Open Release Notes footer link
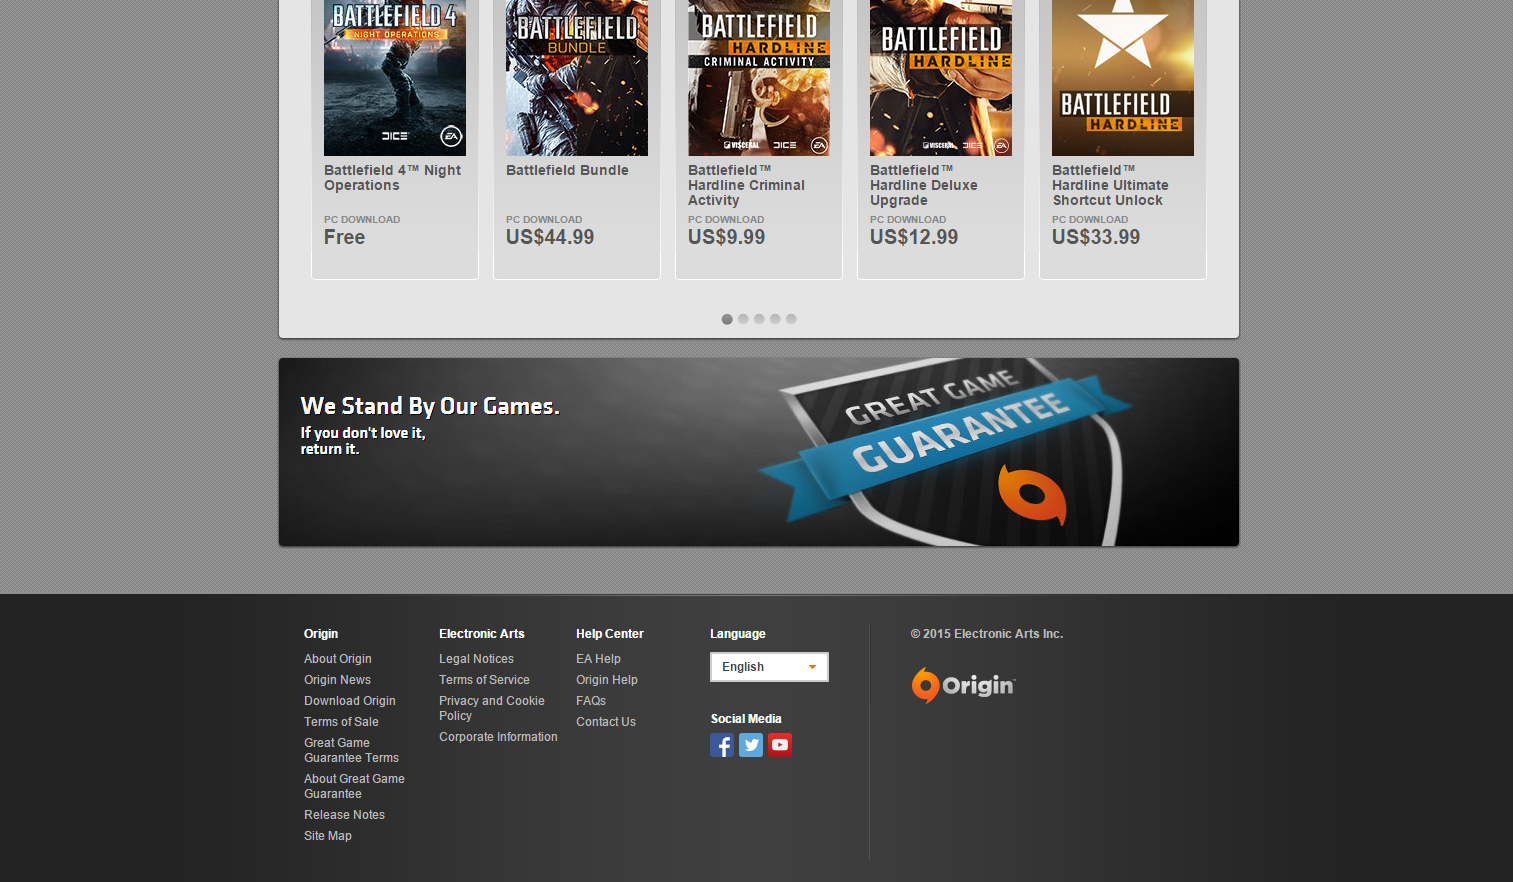The width and height of the screenshot is (1513, 882). (344, 815)
